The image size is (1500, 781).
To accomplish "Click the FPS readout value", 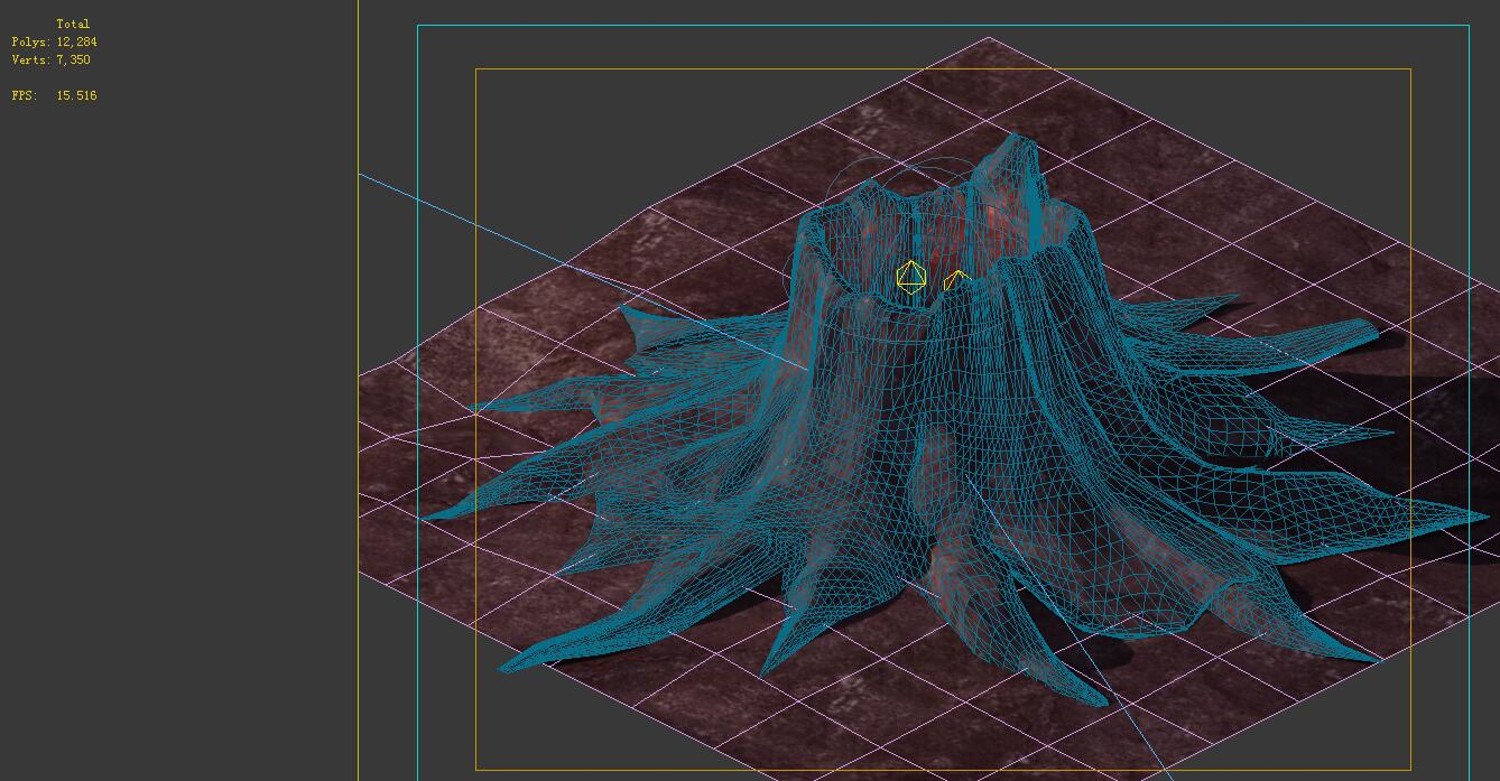I will click(77, 96).
